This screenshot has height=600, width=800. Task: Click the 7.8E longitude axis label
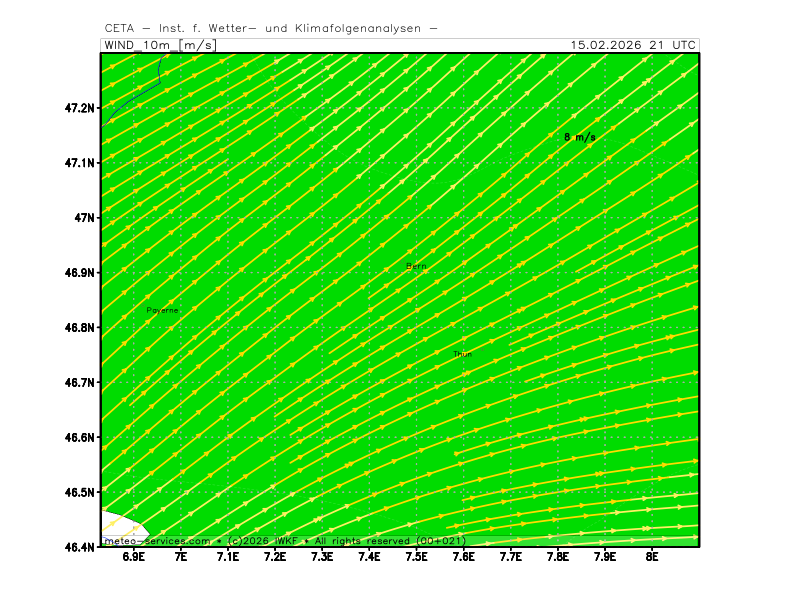click(558, 558)
